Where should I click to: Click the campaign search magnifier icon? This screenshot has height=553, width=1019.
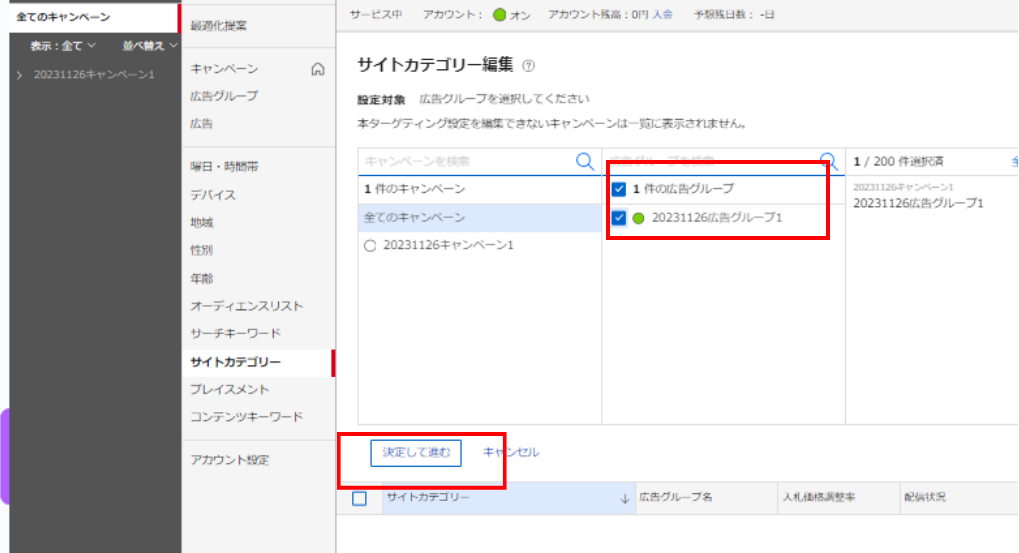(585, 161)
